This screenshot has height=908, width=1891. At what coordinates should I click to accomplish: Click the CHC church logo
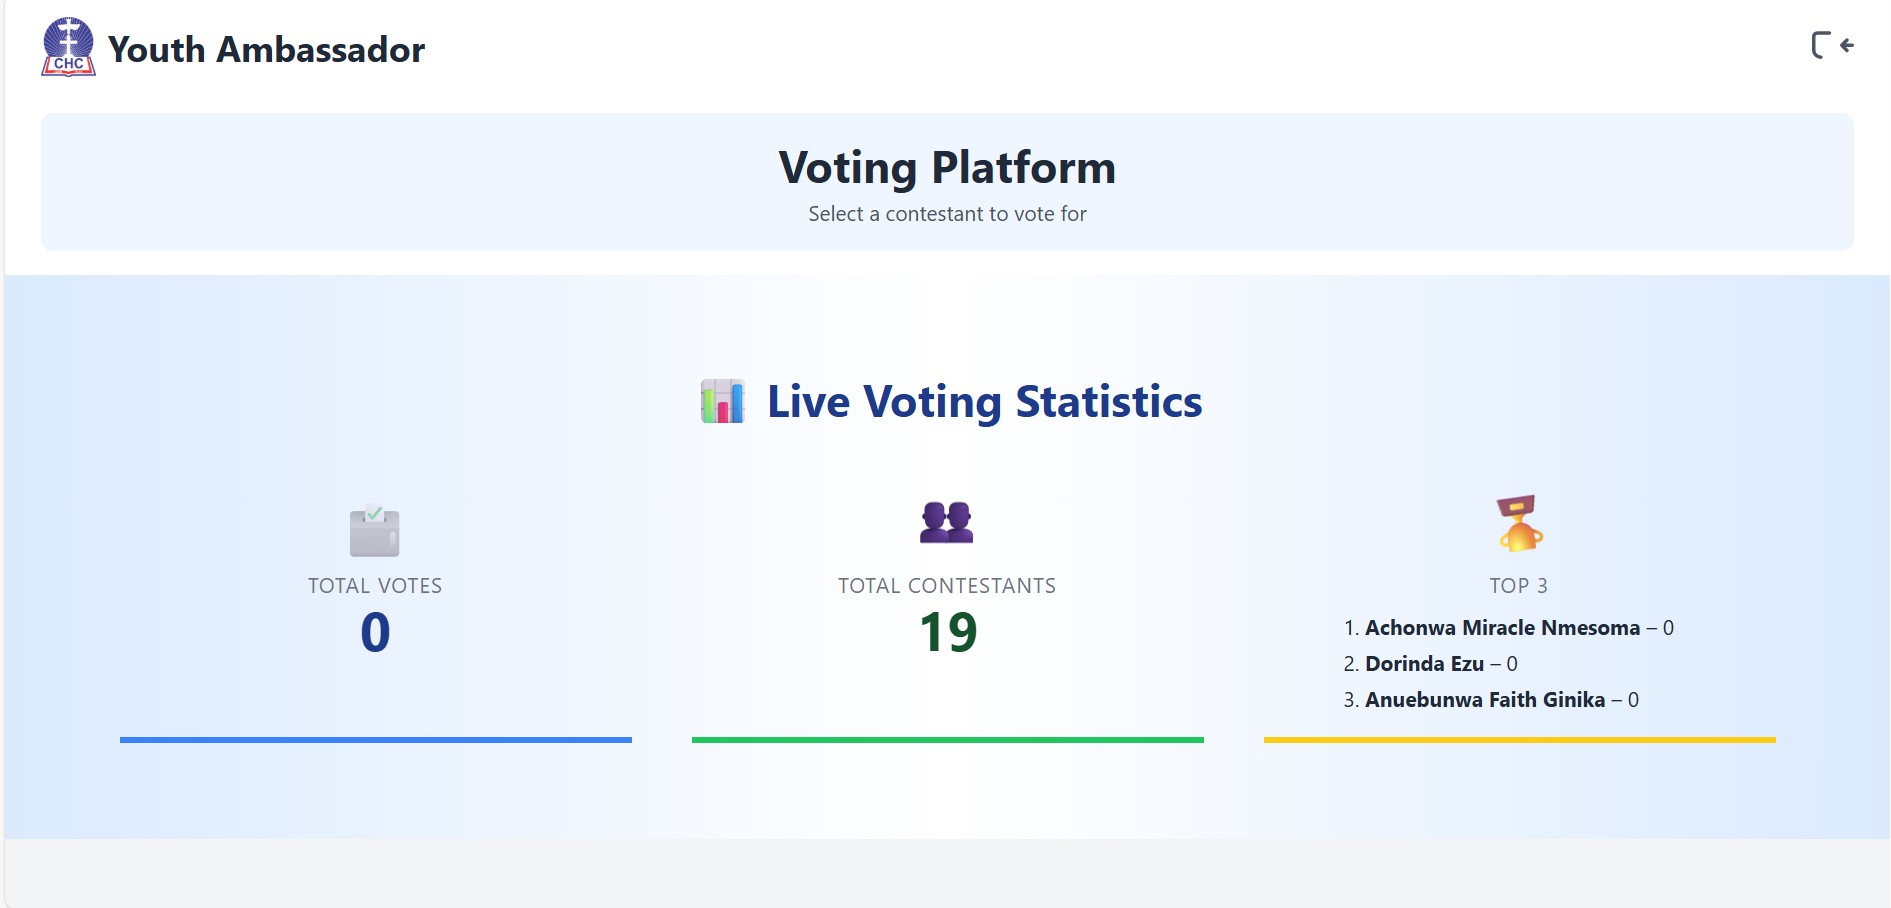coord(68,47)
